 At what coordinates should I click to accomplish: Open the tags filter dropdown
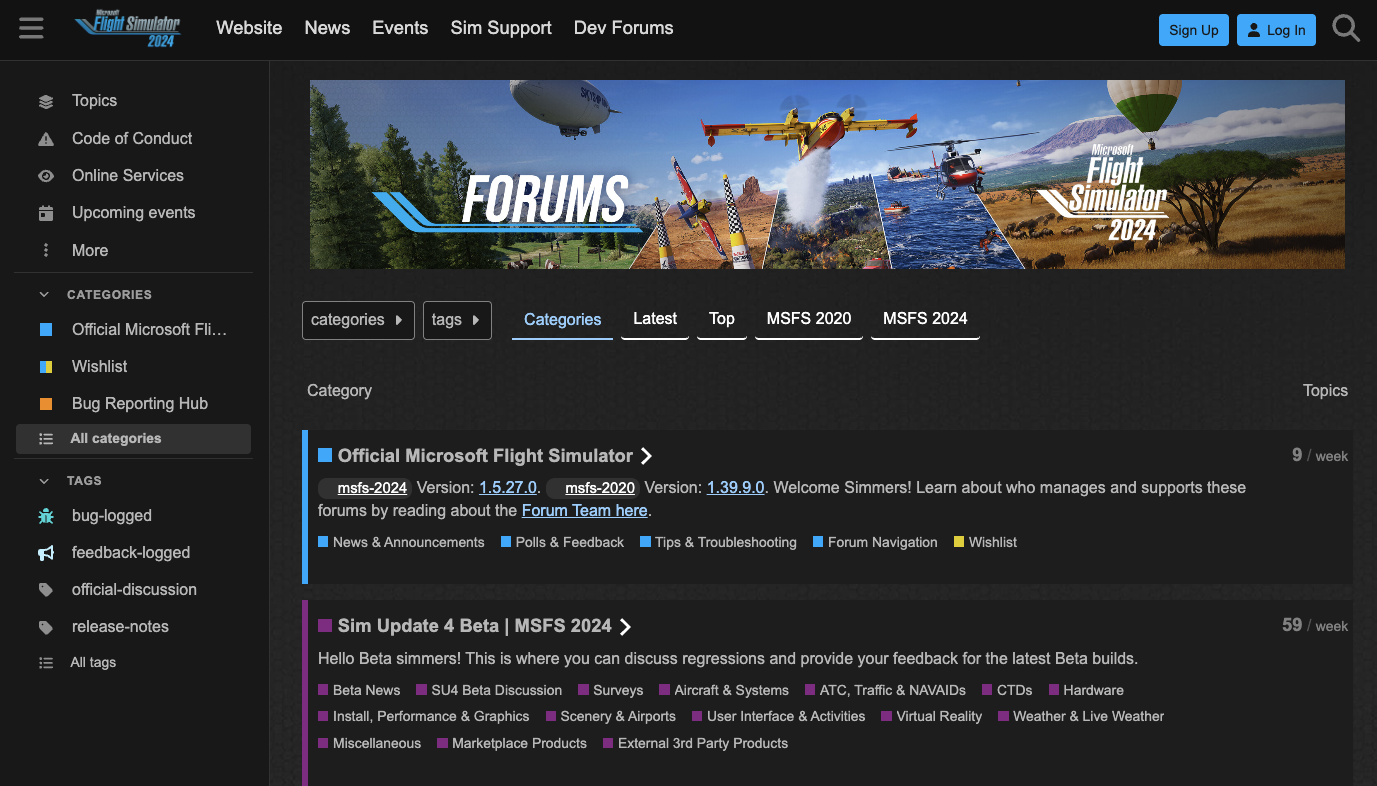click(x=457, y=320)
